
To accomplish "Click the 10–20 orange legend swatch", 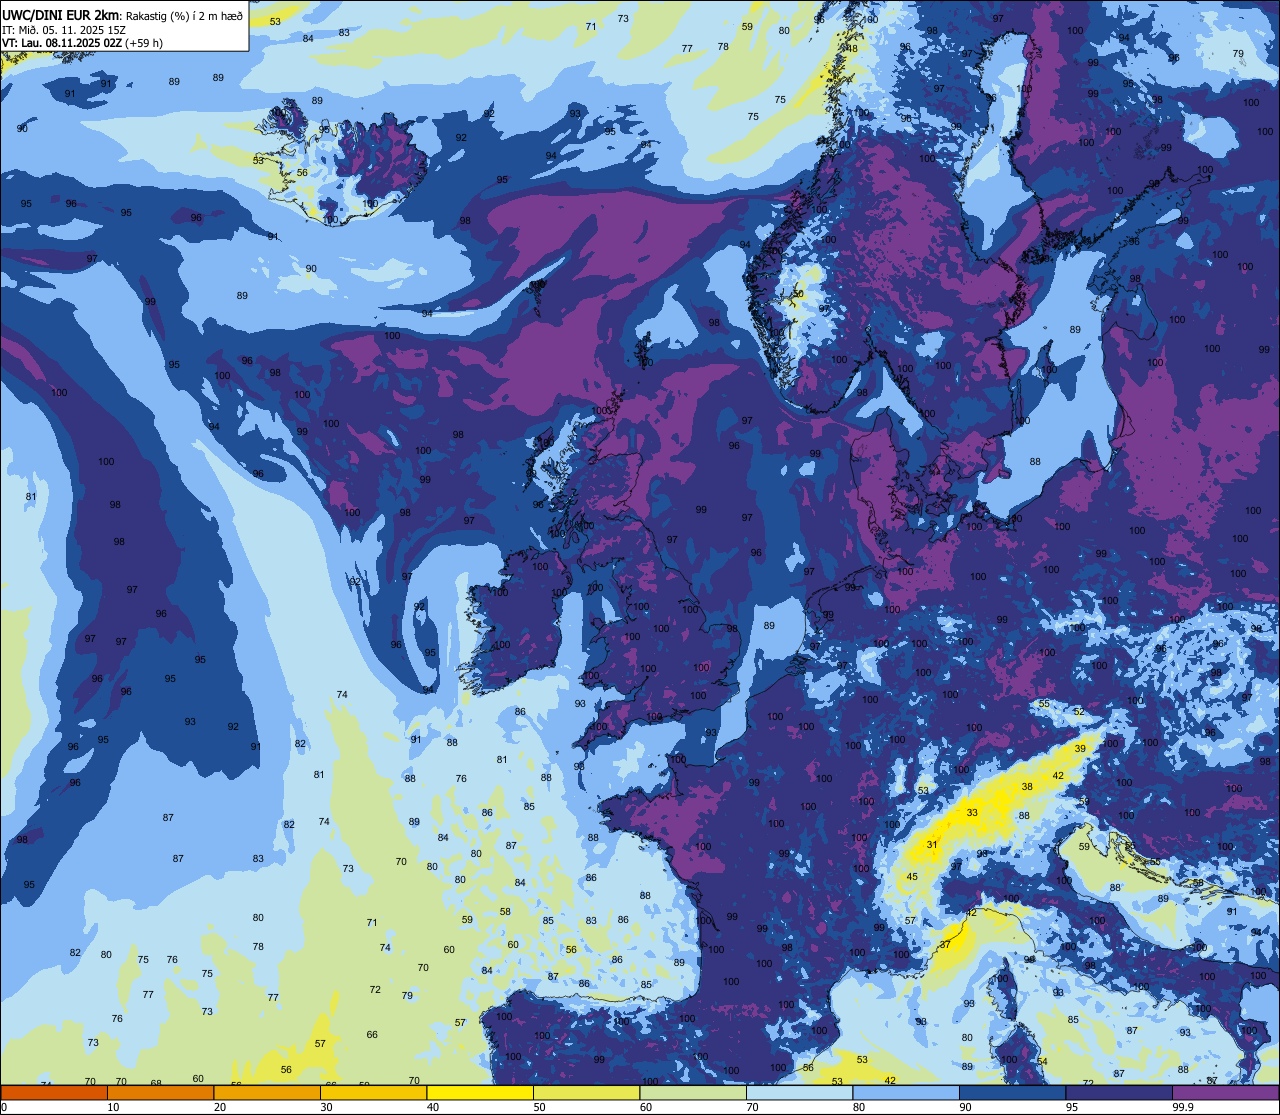I will [x=160, y=1092].
